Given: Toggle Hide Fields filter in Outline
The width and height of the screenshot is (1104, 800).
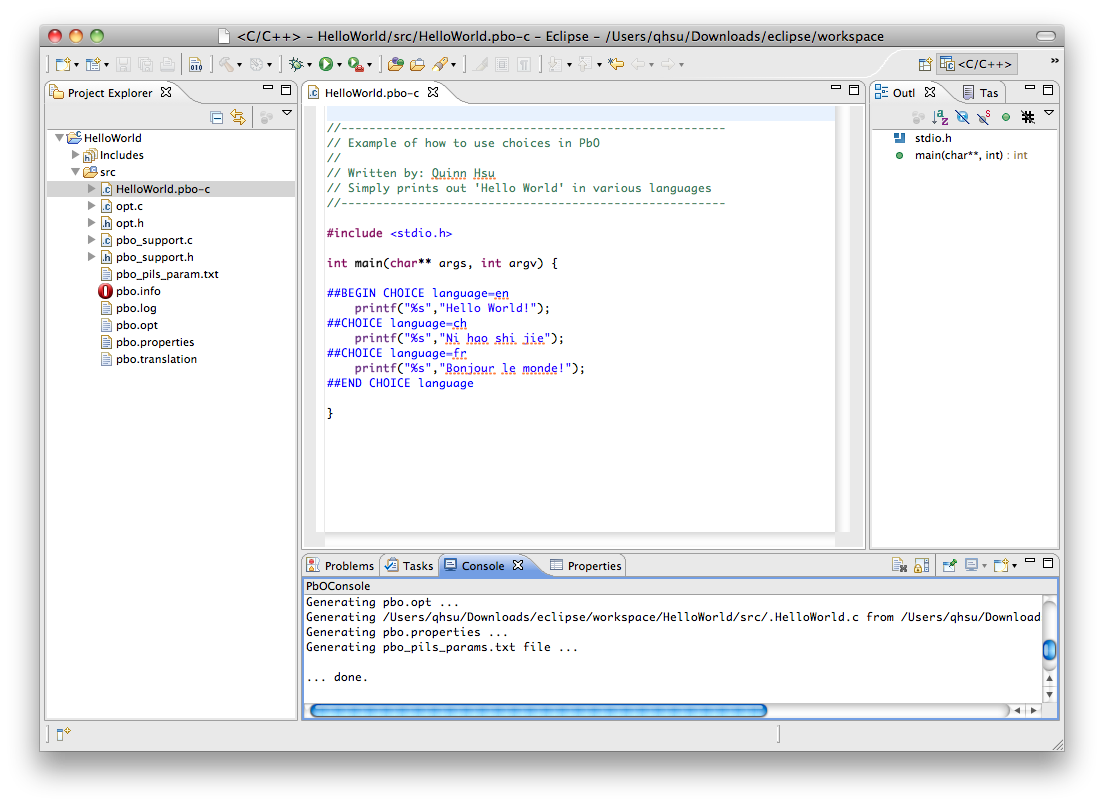Looking at the screenshot, I should coord(962,117).
